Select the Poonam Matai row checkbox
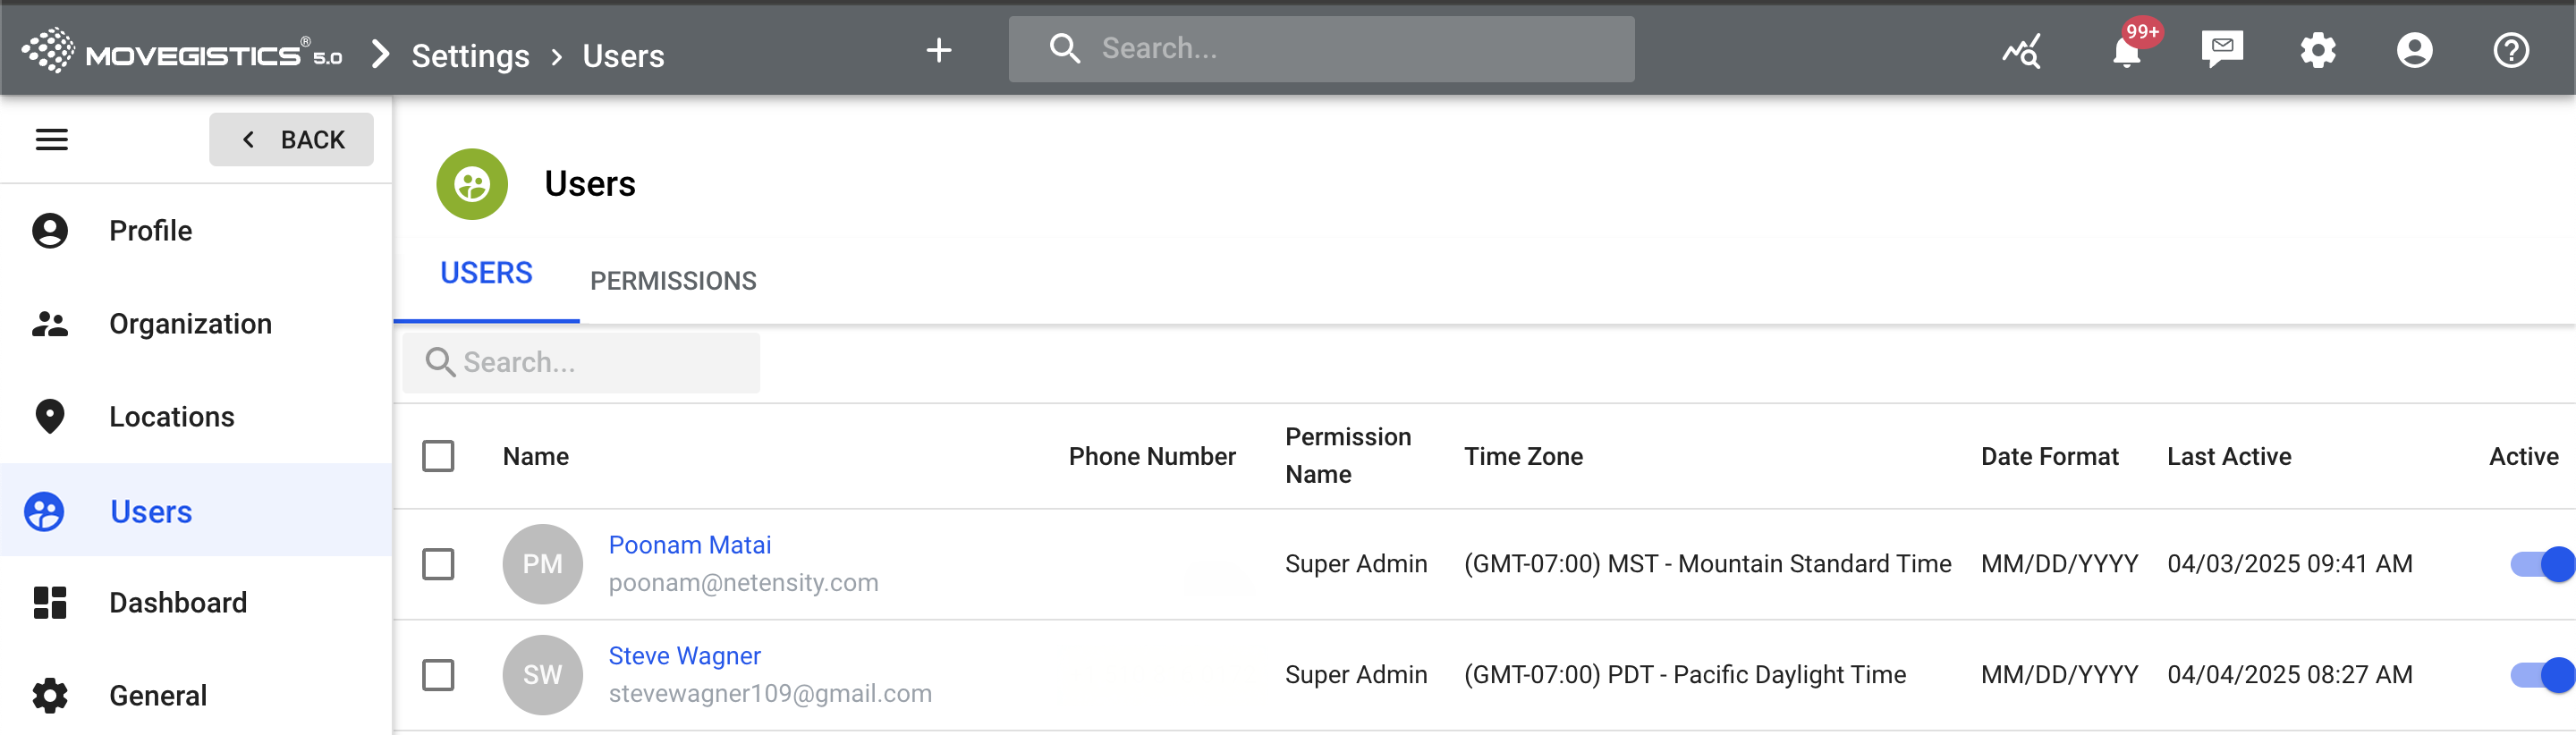The image size is (2576, 735). [438, 564]
